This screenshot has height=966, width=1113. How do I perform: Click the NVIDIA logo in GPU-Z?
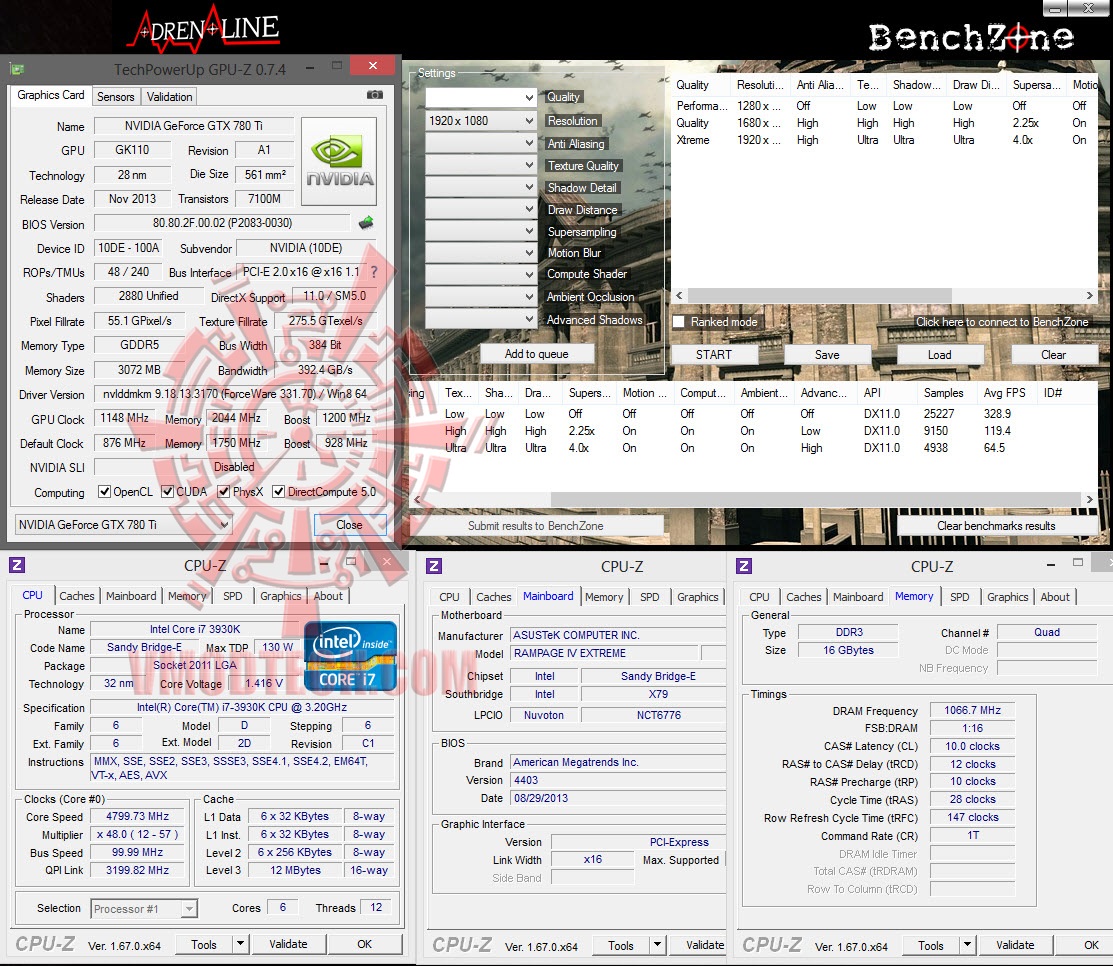[339, 161]
